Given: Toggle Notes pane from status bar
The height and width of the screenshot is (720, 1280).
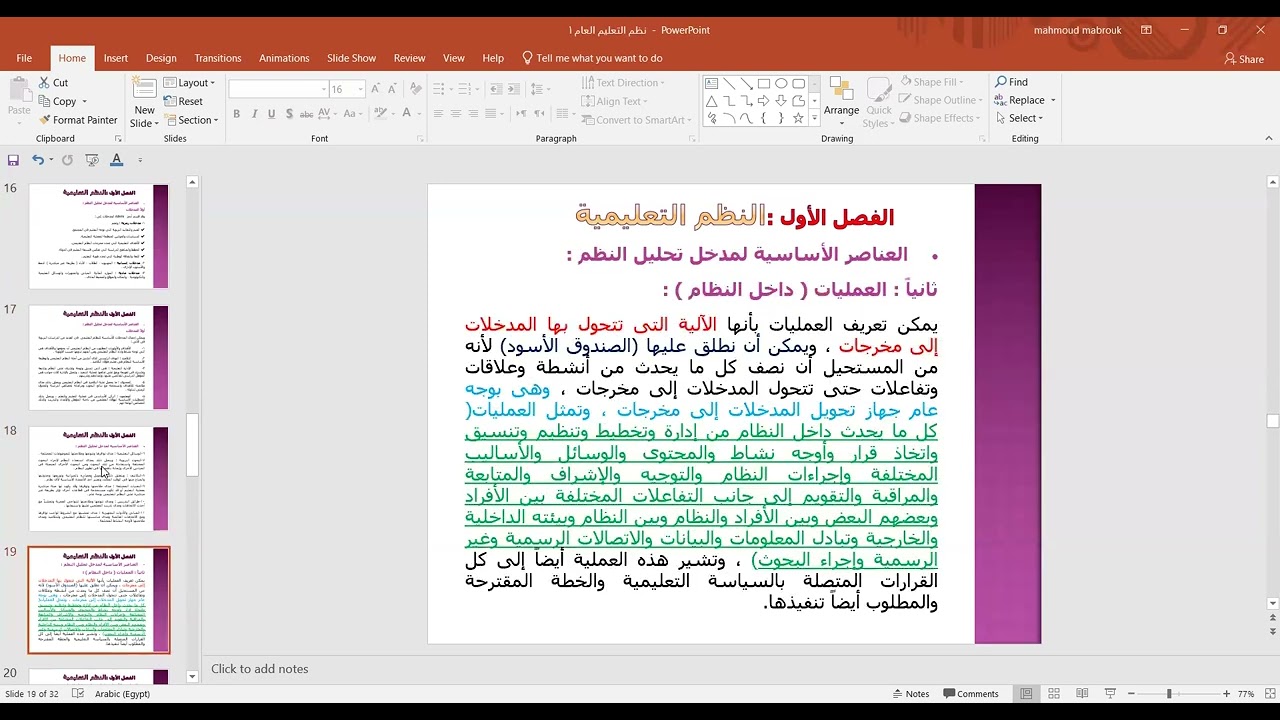Looking at the screenshot, I should click(910, 694).
